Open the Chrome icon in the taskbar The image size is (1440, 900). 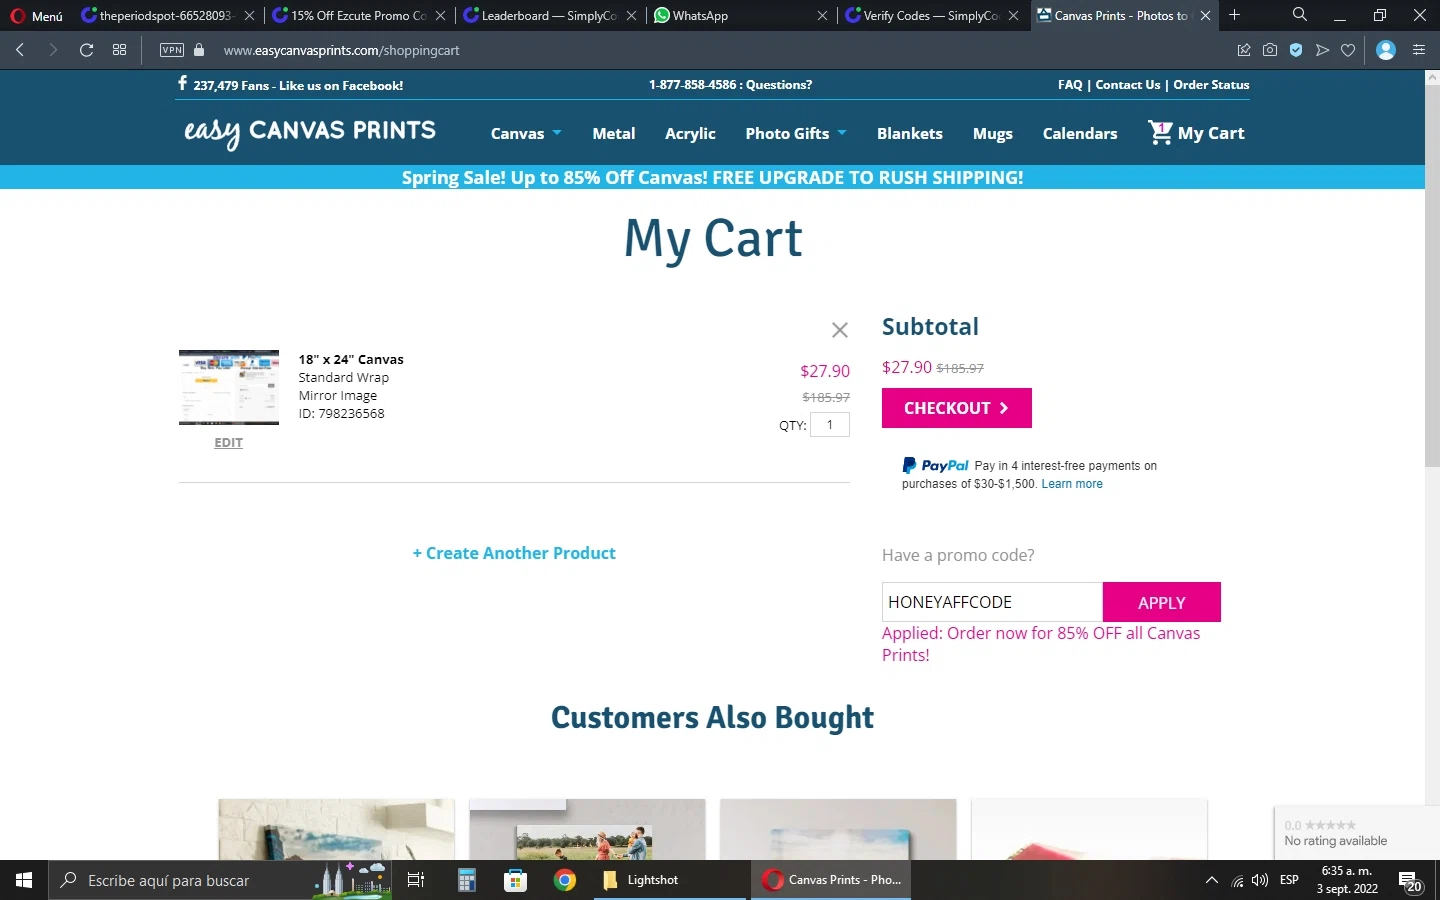click(565, 880)
